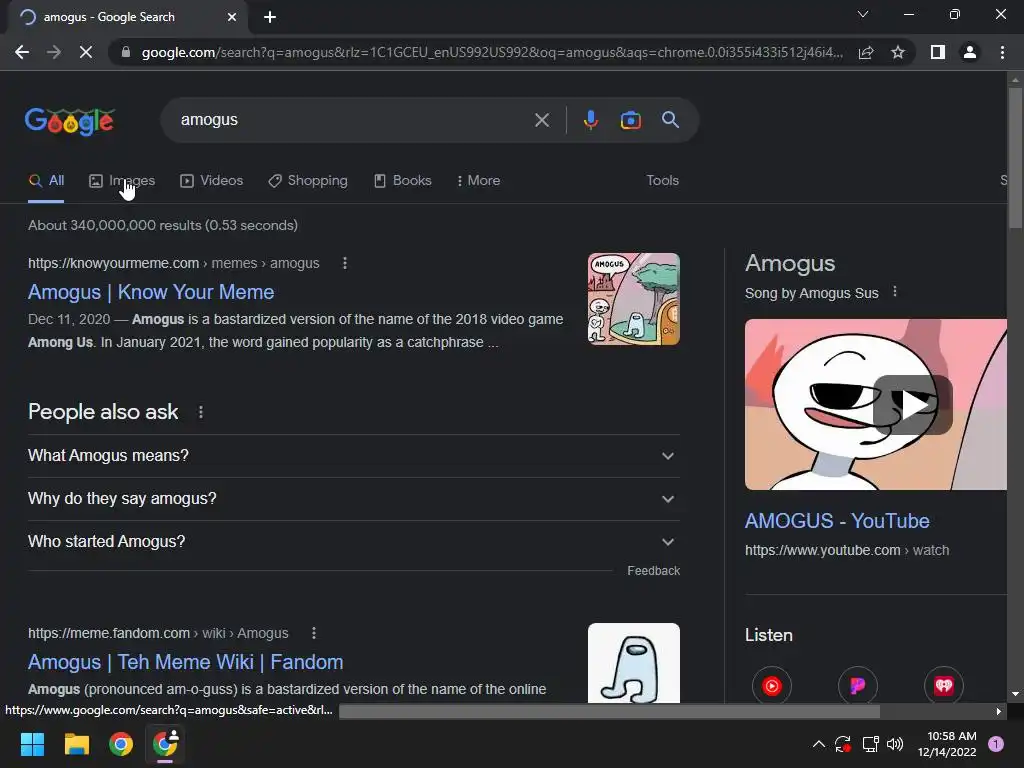Click horizontal scrollbar right arrow
Viewport: 1024px width, 768px height.
(x=998, y=711)
